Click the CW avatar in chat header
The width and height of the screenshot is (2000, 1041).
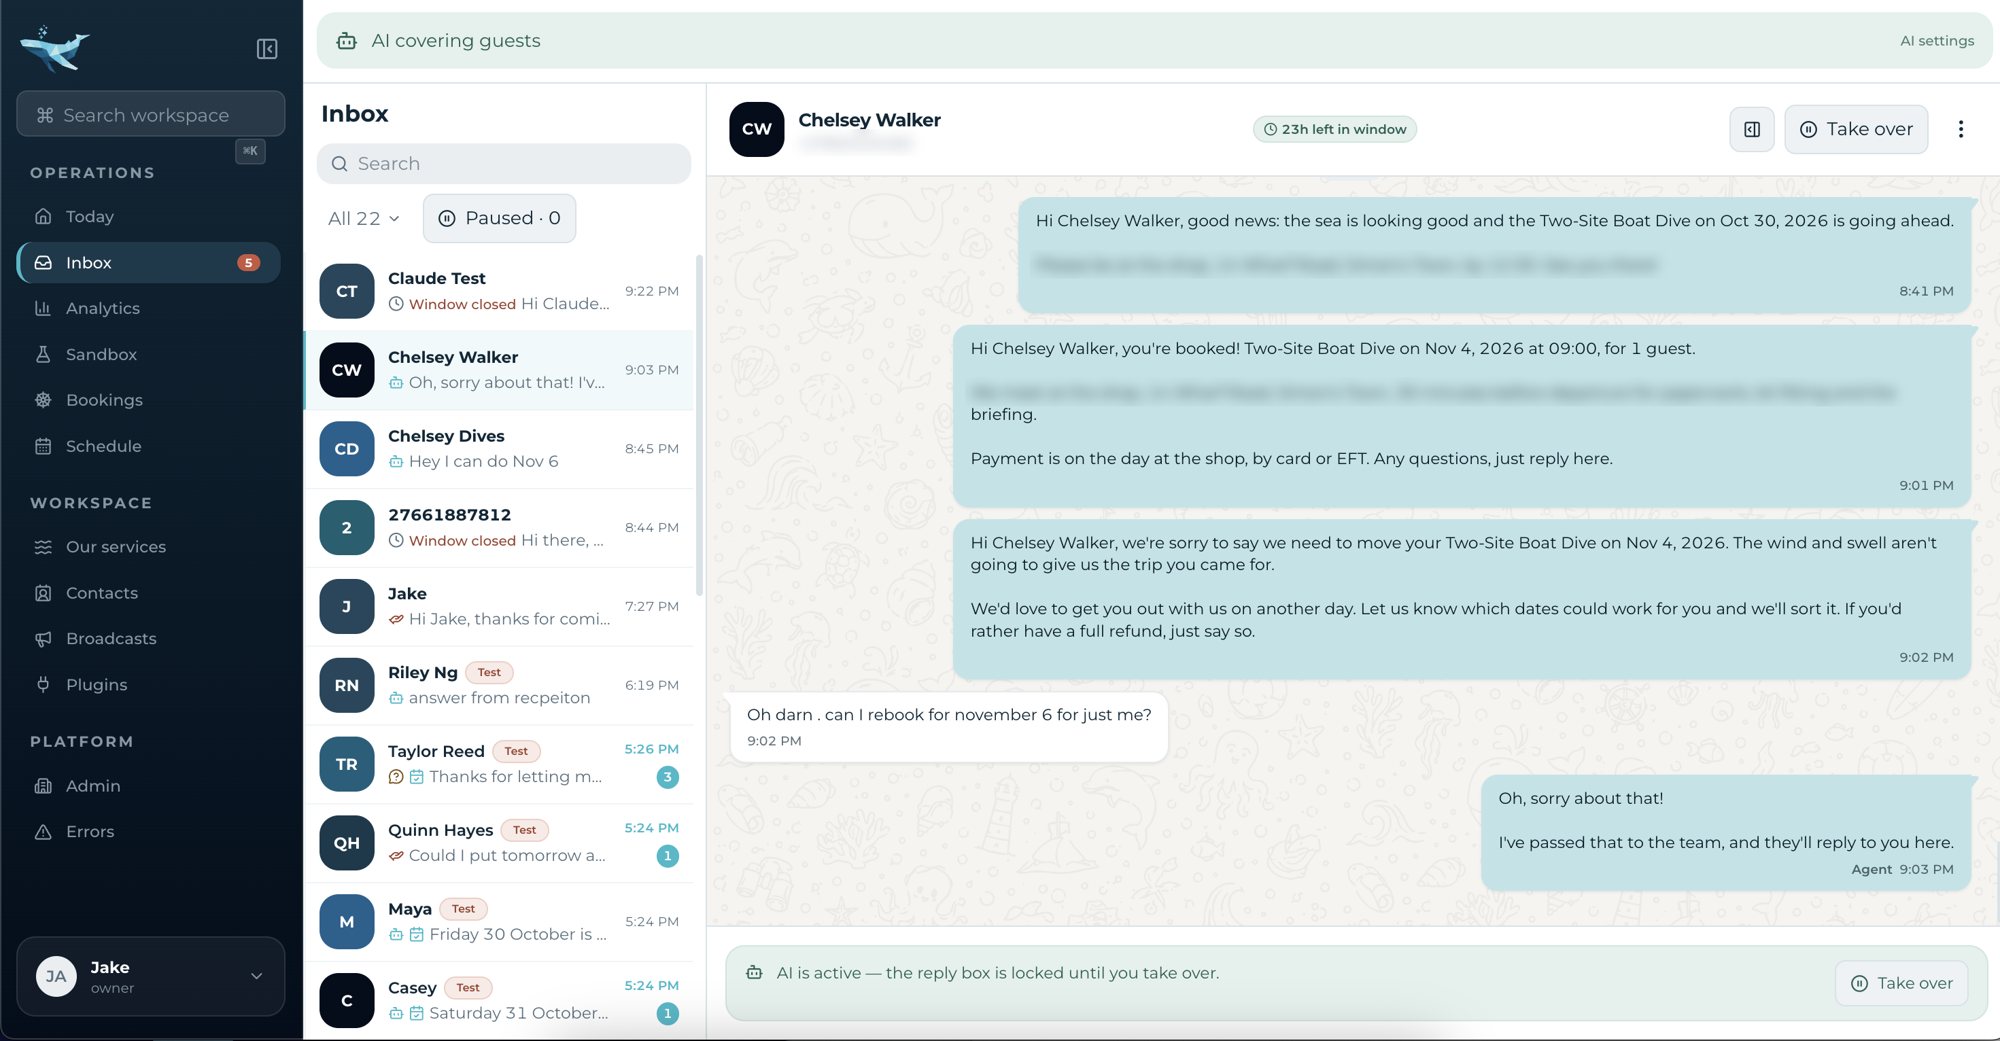click(757, 129)
